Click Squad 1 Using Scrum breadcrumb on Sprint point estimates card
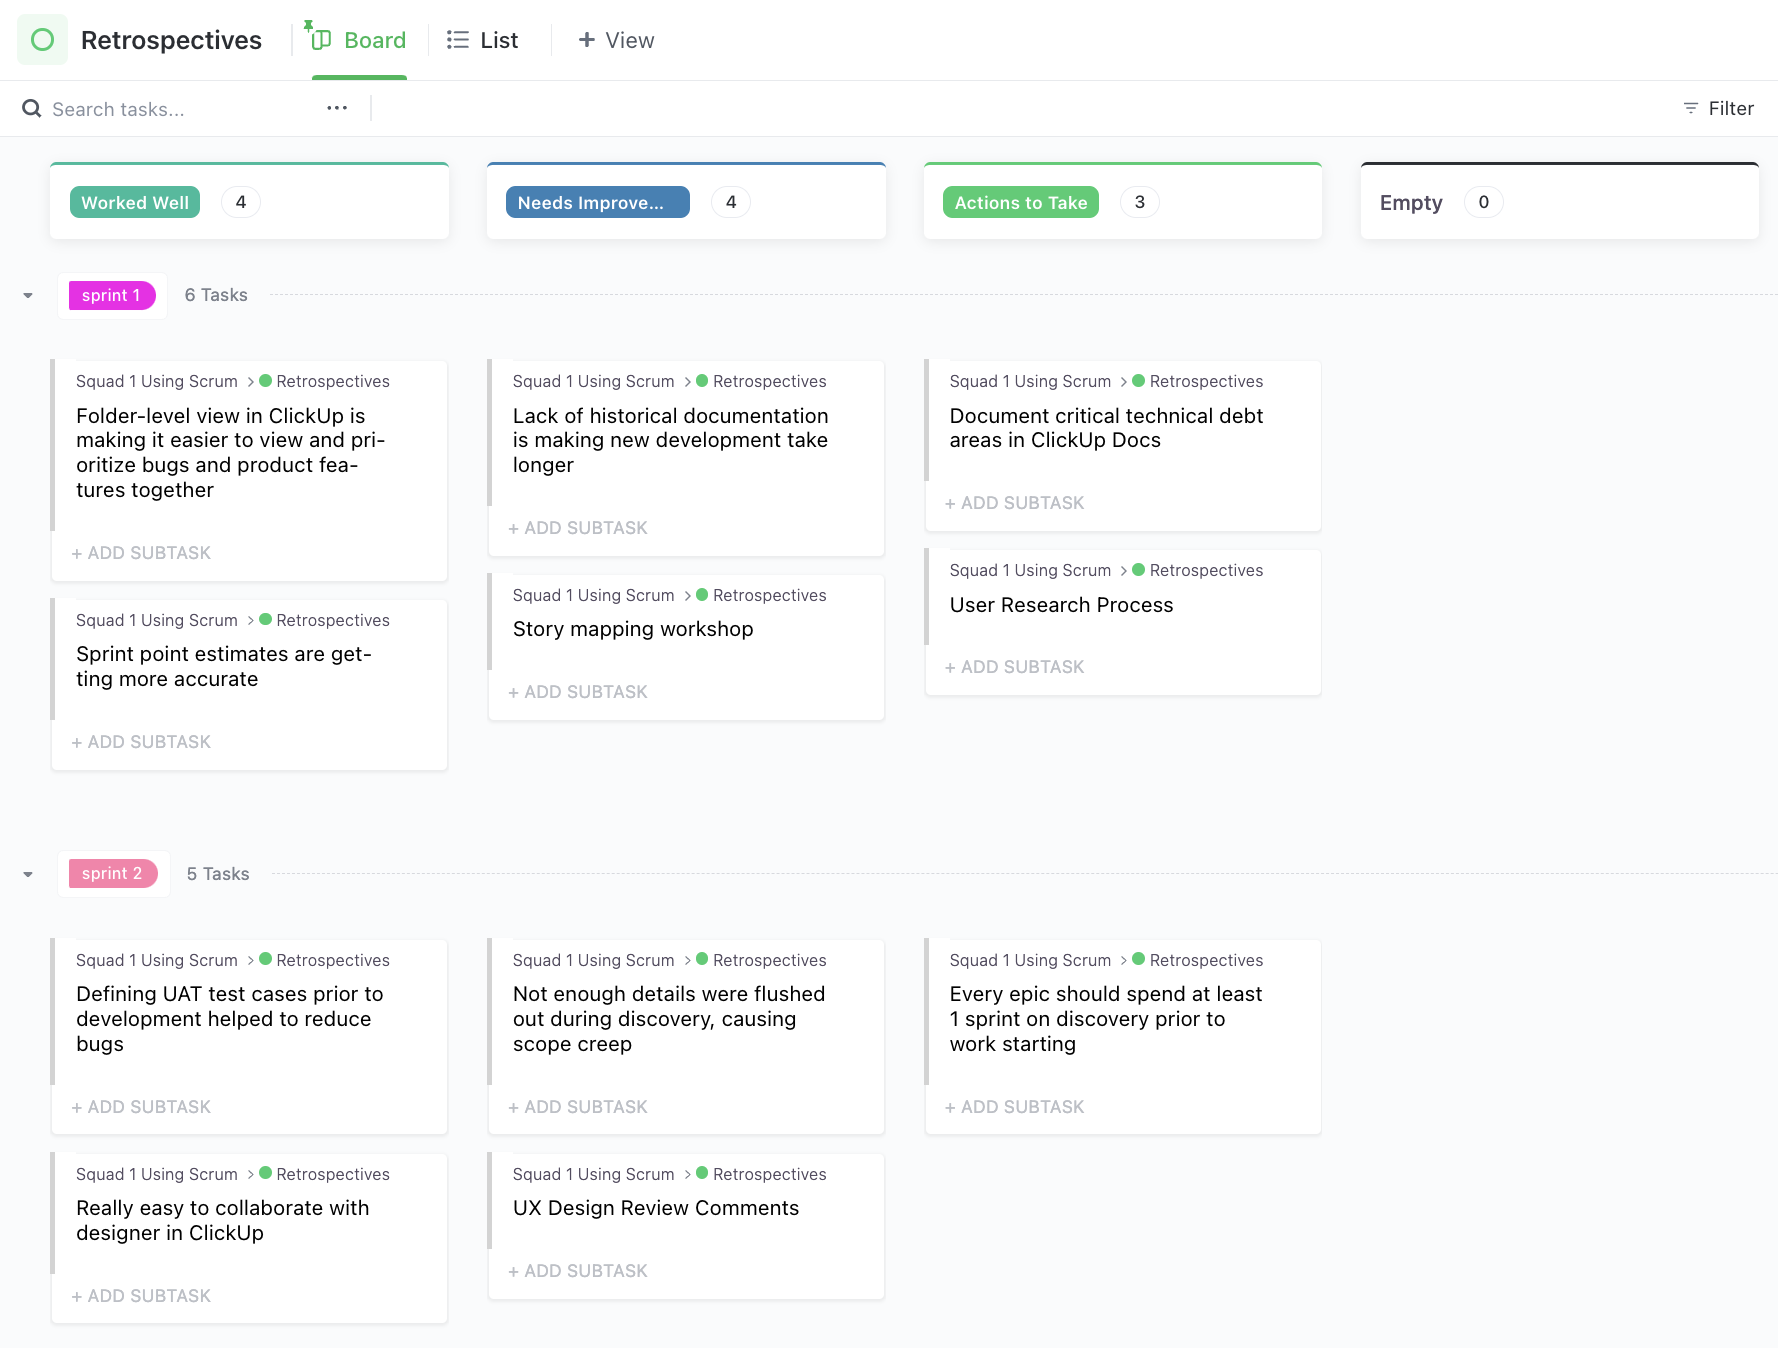The width and height of the screenshot is (1778, 1348). [157, 620]
